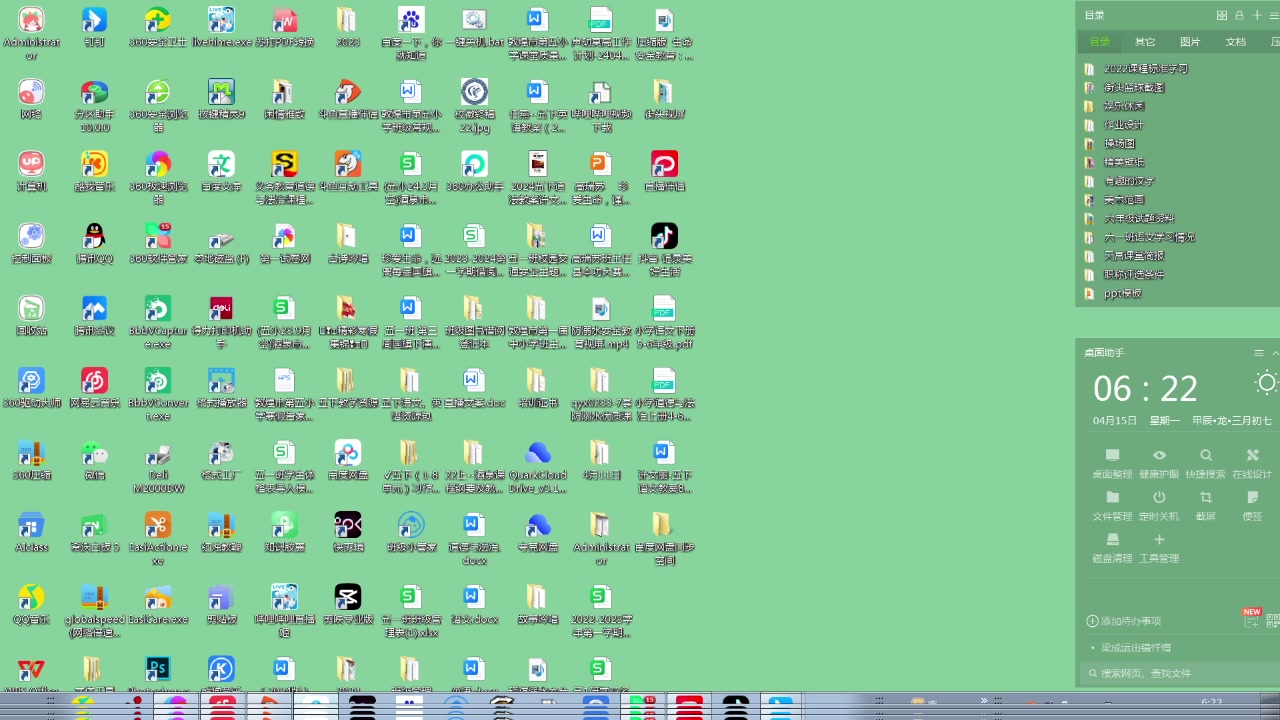This screenshot has width=1280, height=720.
Task: Launch 分区助手 10.0.0
Action: [x=94, y=106]
